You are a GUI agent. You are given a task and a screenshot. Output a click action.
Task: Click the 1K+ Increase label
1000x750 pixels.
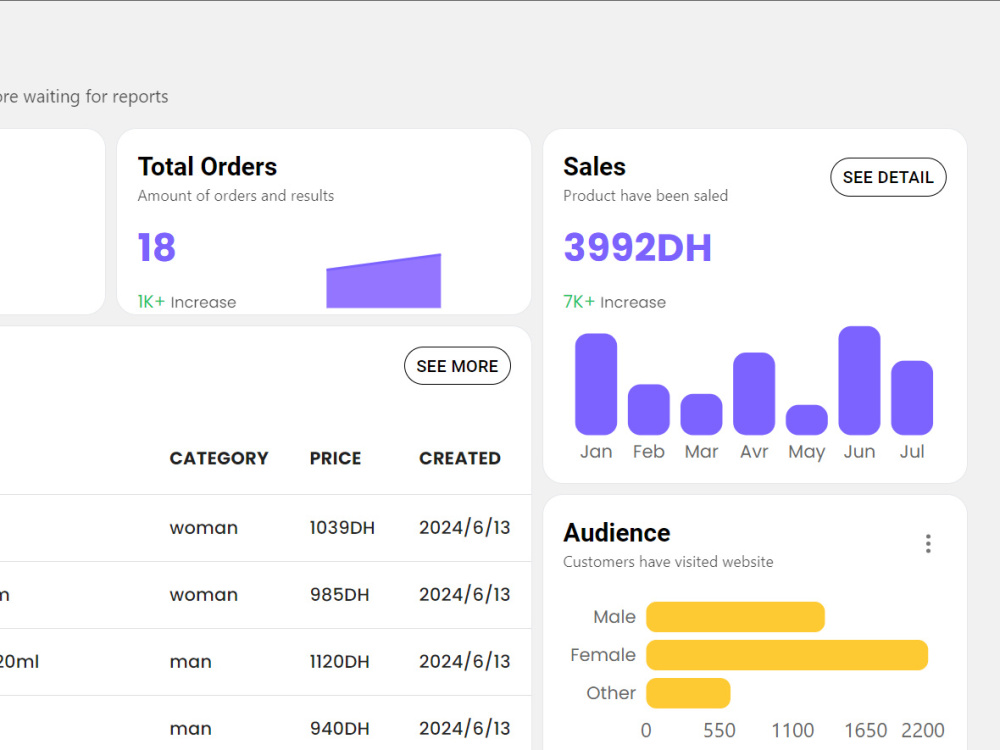tap(186, 302)
